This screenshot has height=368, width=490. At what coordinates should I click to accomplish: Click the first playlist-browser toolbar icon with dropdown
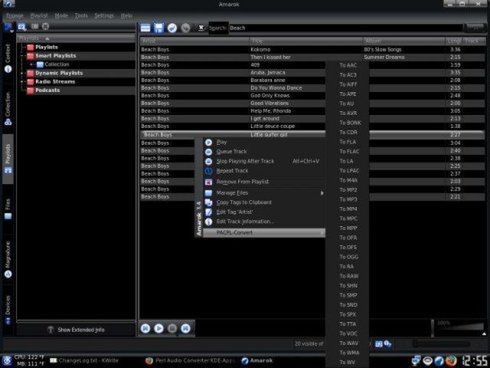8,27
